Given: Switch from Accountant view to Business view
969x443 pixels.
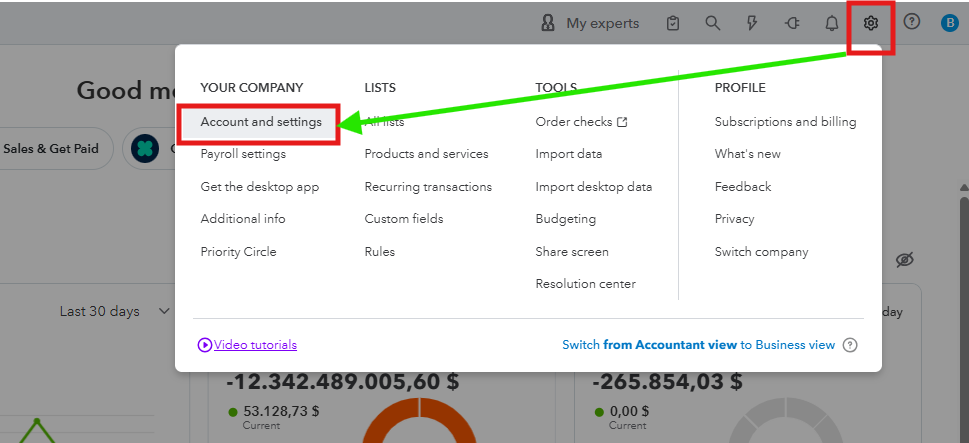Looking at the screenshot, I should (x=698, y=345).
